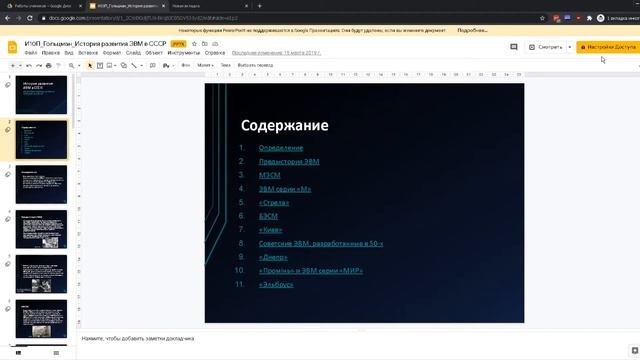The height and width of the screenshot is (360, 640).
Task: Click the insert image icon
Action: click(109, 65)
